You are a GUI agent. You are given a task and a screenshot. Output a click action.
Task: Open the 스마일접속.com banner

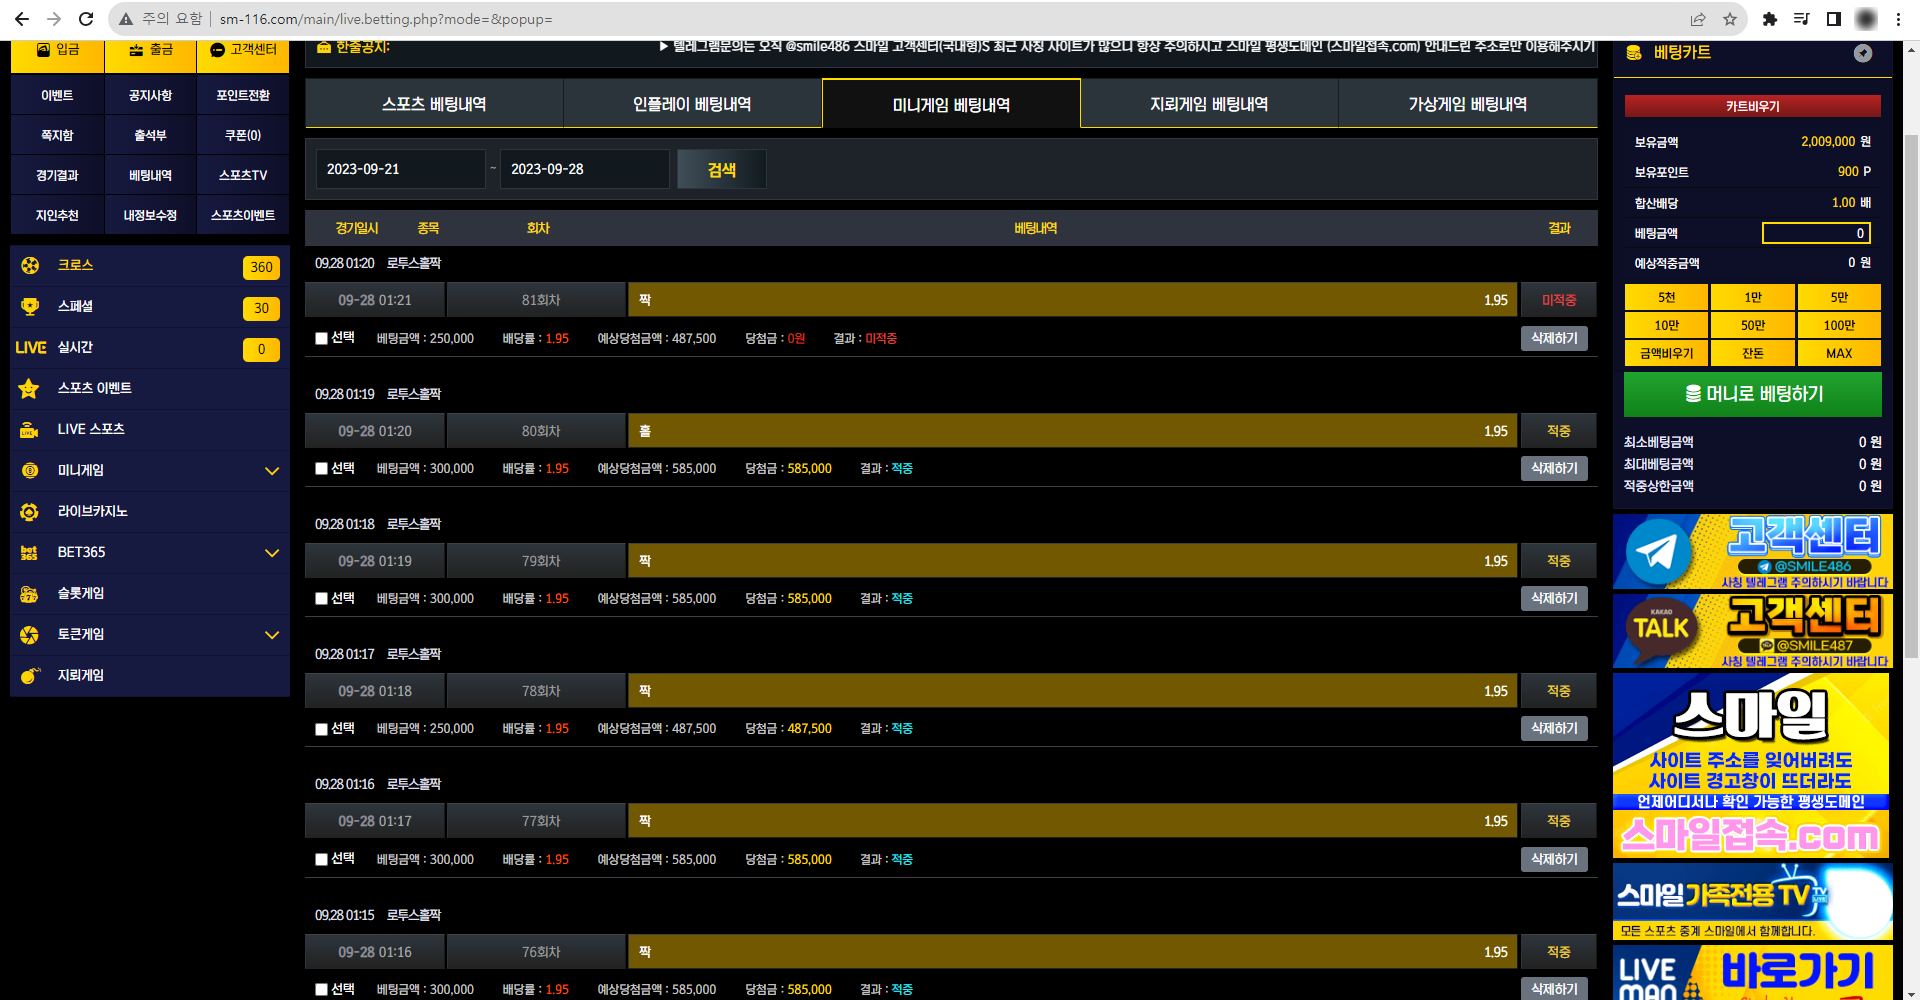click(1751, 765)
